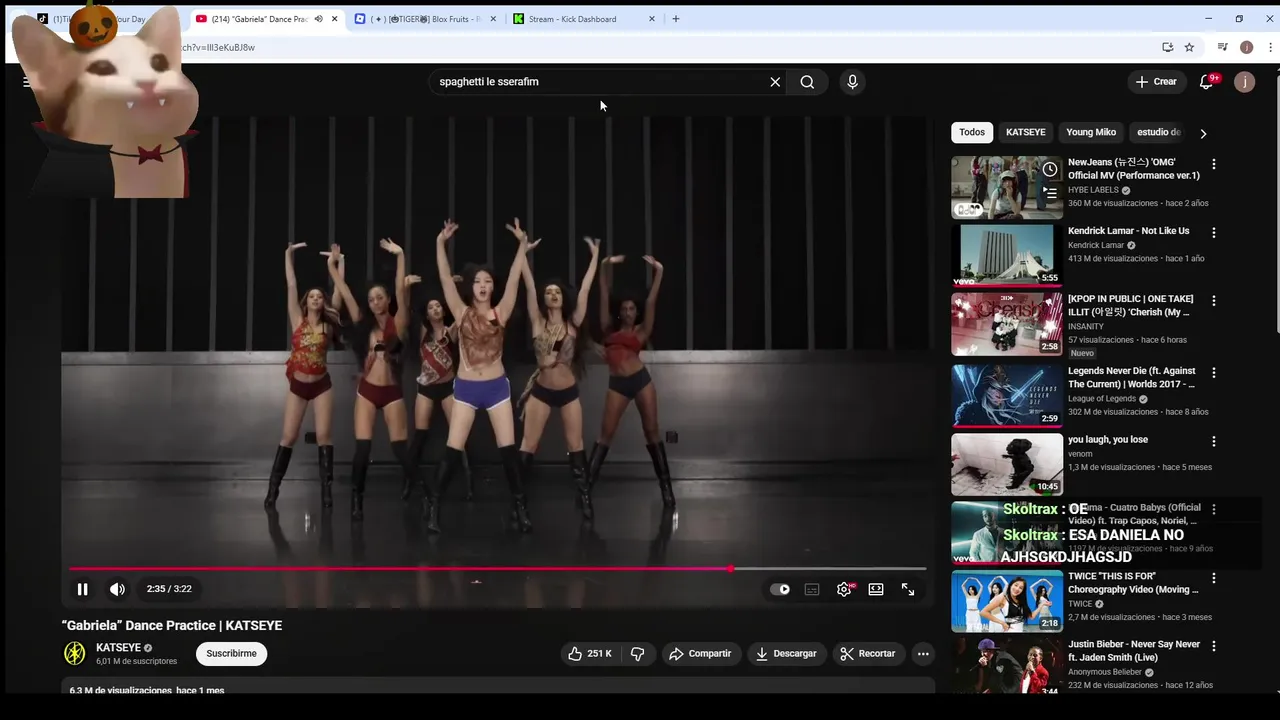The width and height of the screenshot is (1280, 720).
Task: Open options for the NewJeans OMG video
Action: click(1214, 164)
